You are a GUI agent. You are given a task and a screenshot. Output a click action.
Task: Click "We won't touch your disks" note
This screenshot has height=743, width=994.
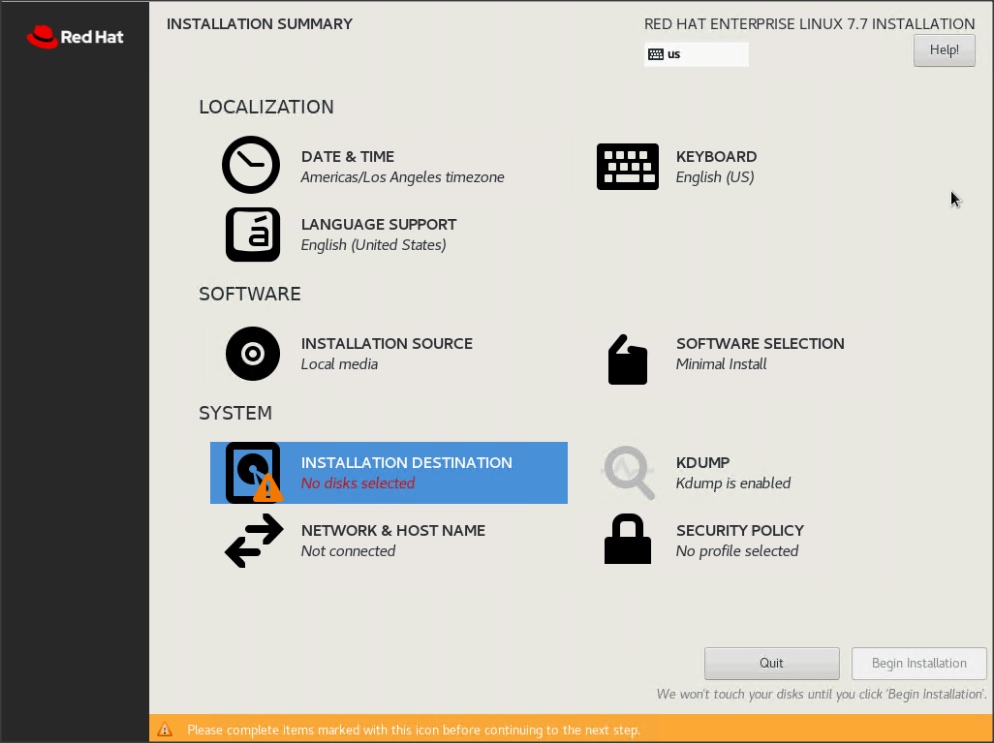point(822,695)
